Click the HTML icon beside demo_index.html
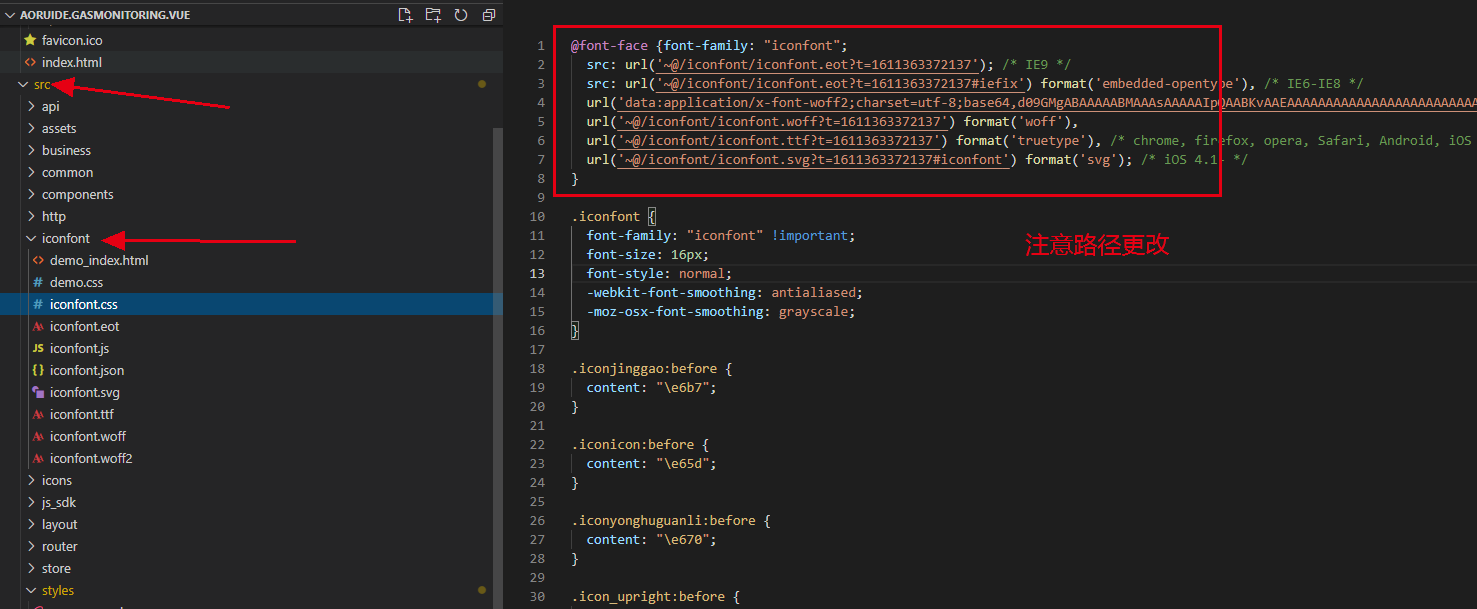This screenshot has width=1477, height=609. 38,260
